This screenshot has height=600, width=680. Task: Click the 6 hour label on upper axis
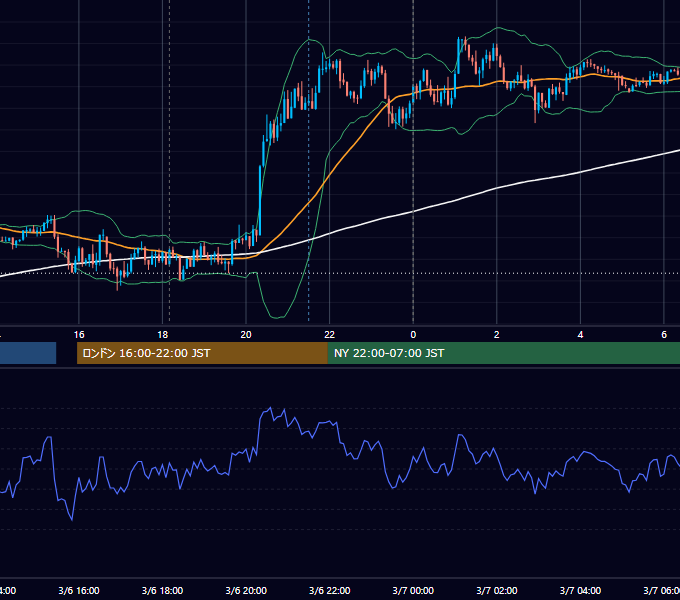tap(664, 335)
